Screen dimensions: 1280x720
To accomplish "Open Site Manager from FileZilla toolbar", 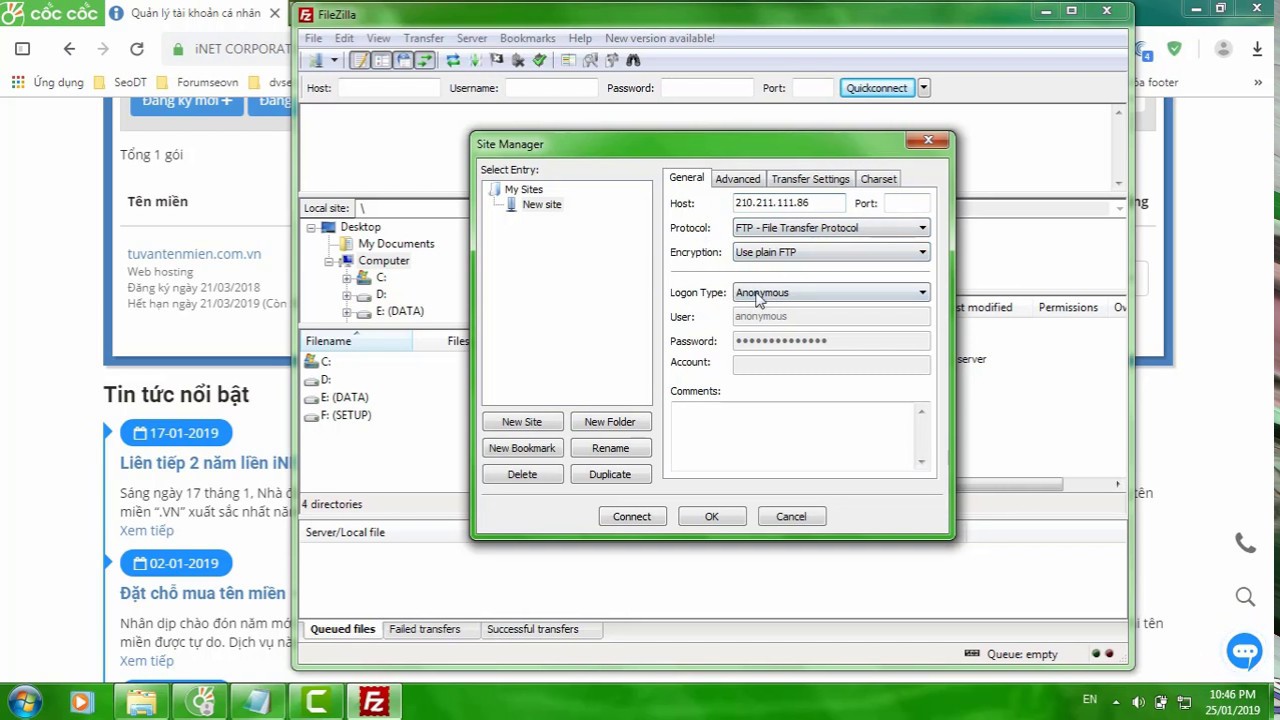I will point(316,61).
